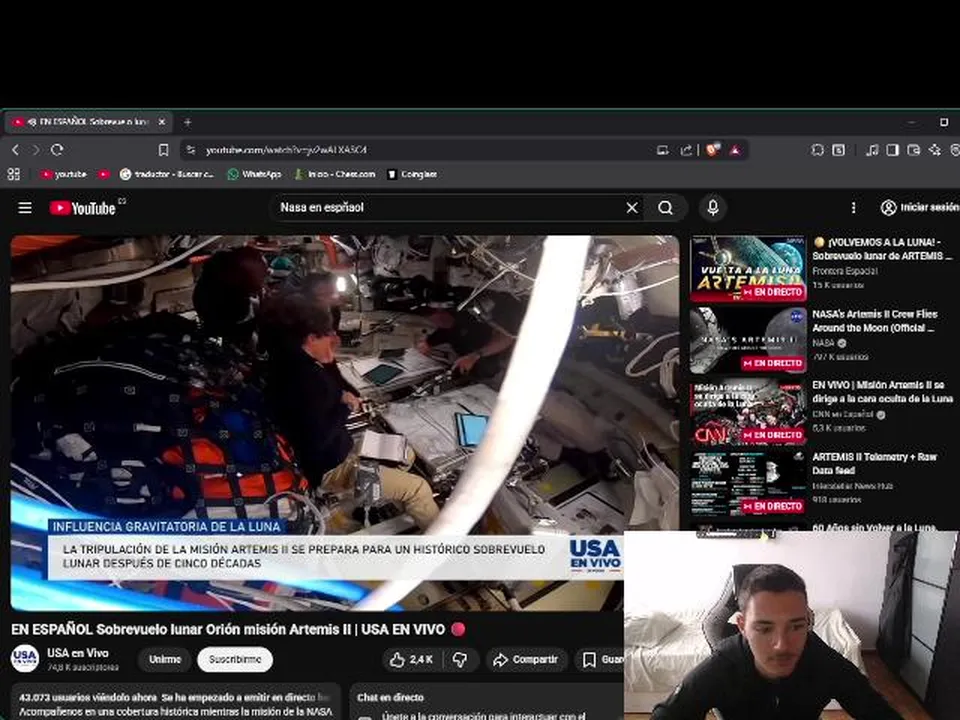The image size is (960, 720).
Task: Click the Suscribirme subscribe button
Action: pos(235,659)
